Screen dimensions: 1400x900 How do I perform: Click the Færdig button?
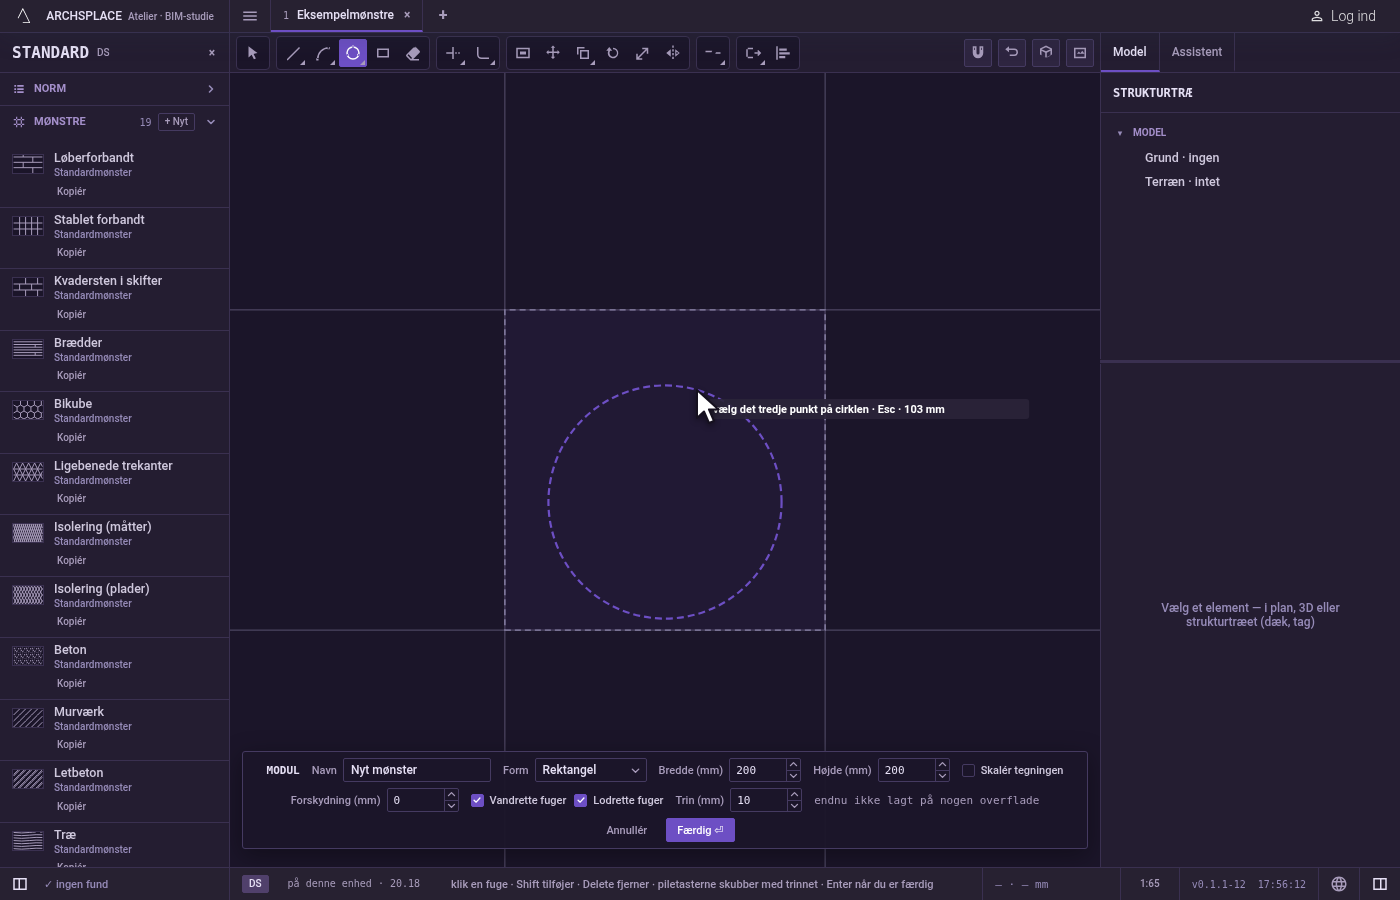(x=700, y=830)
